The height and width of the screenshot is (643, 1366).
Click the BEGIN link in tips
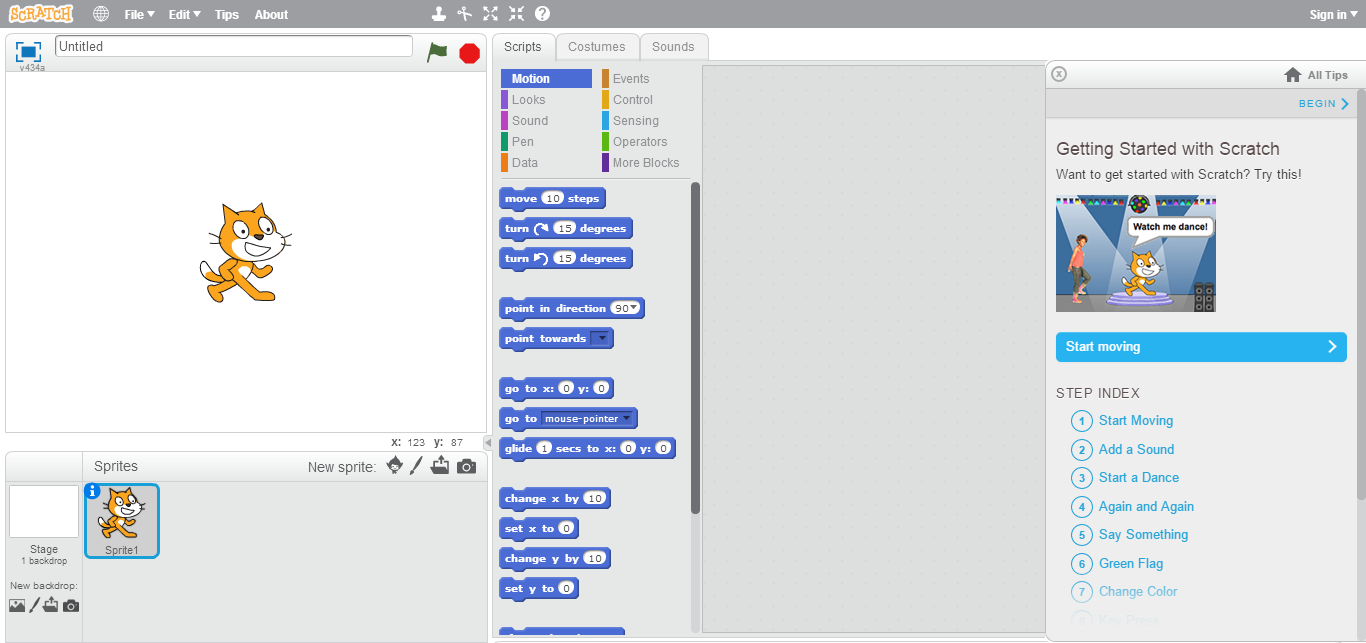1324,104
